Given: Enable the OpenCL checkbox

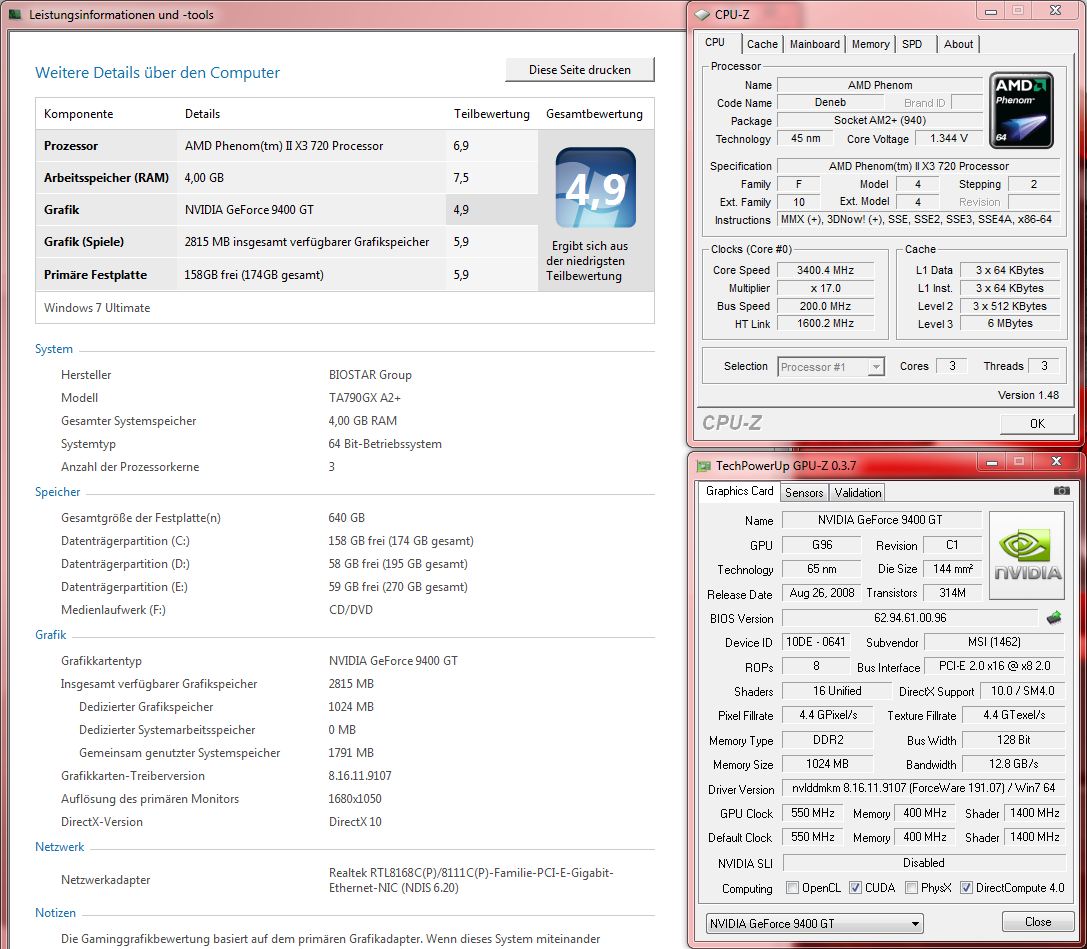Looking at the screenshot, I should (x=792, y=888).
